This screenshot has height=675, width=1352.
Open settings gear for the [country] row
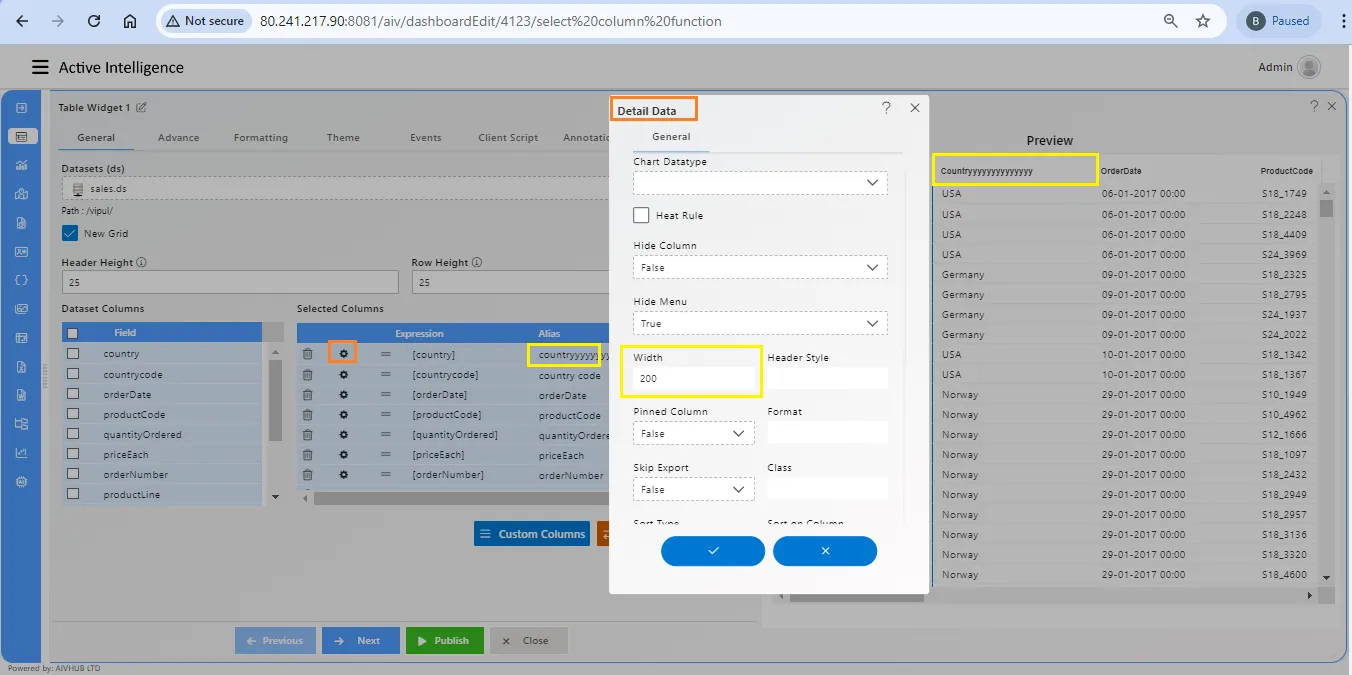coord(344,354)
